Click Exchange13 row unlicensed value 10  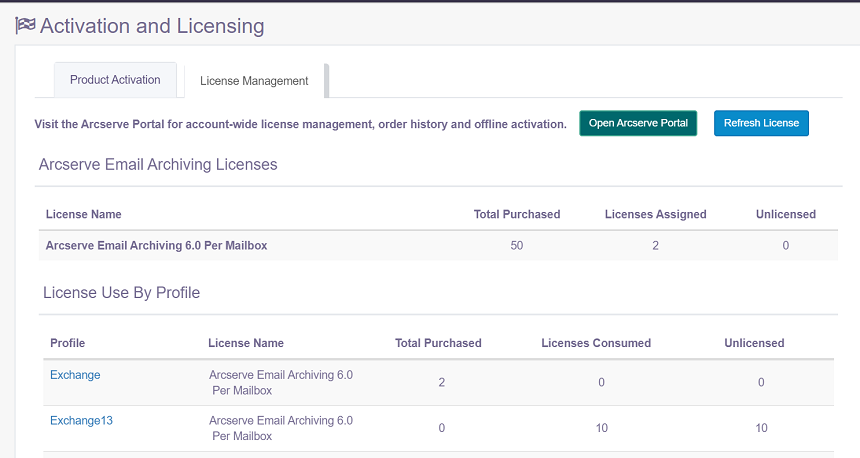pyautogui.click(x=761, y=428)
